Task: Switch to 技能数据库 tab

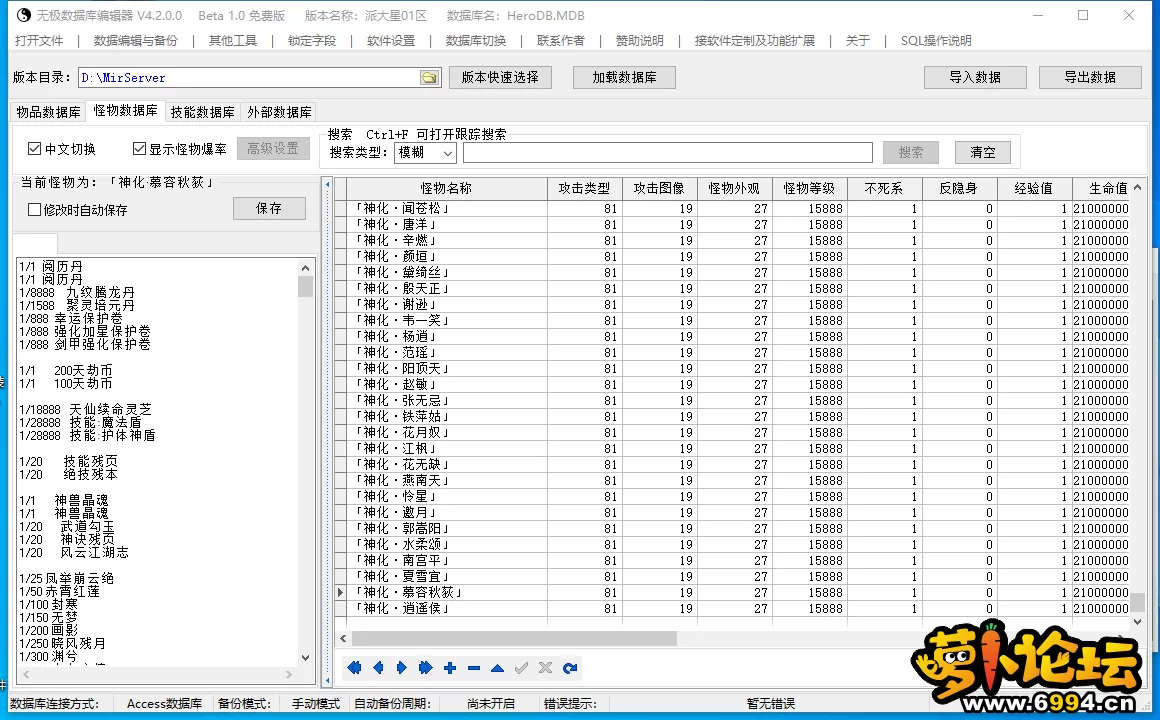Action: coord(202,112)
